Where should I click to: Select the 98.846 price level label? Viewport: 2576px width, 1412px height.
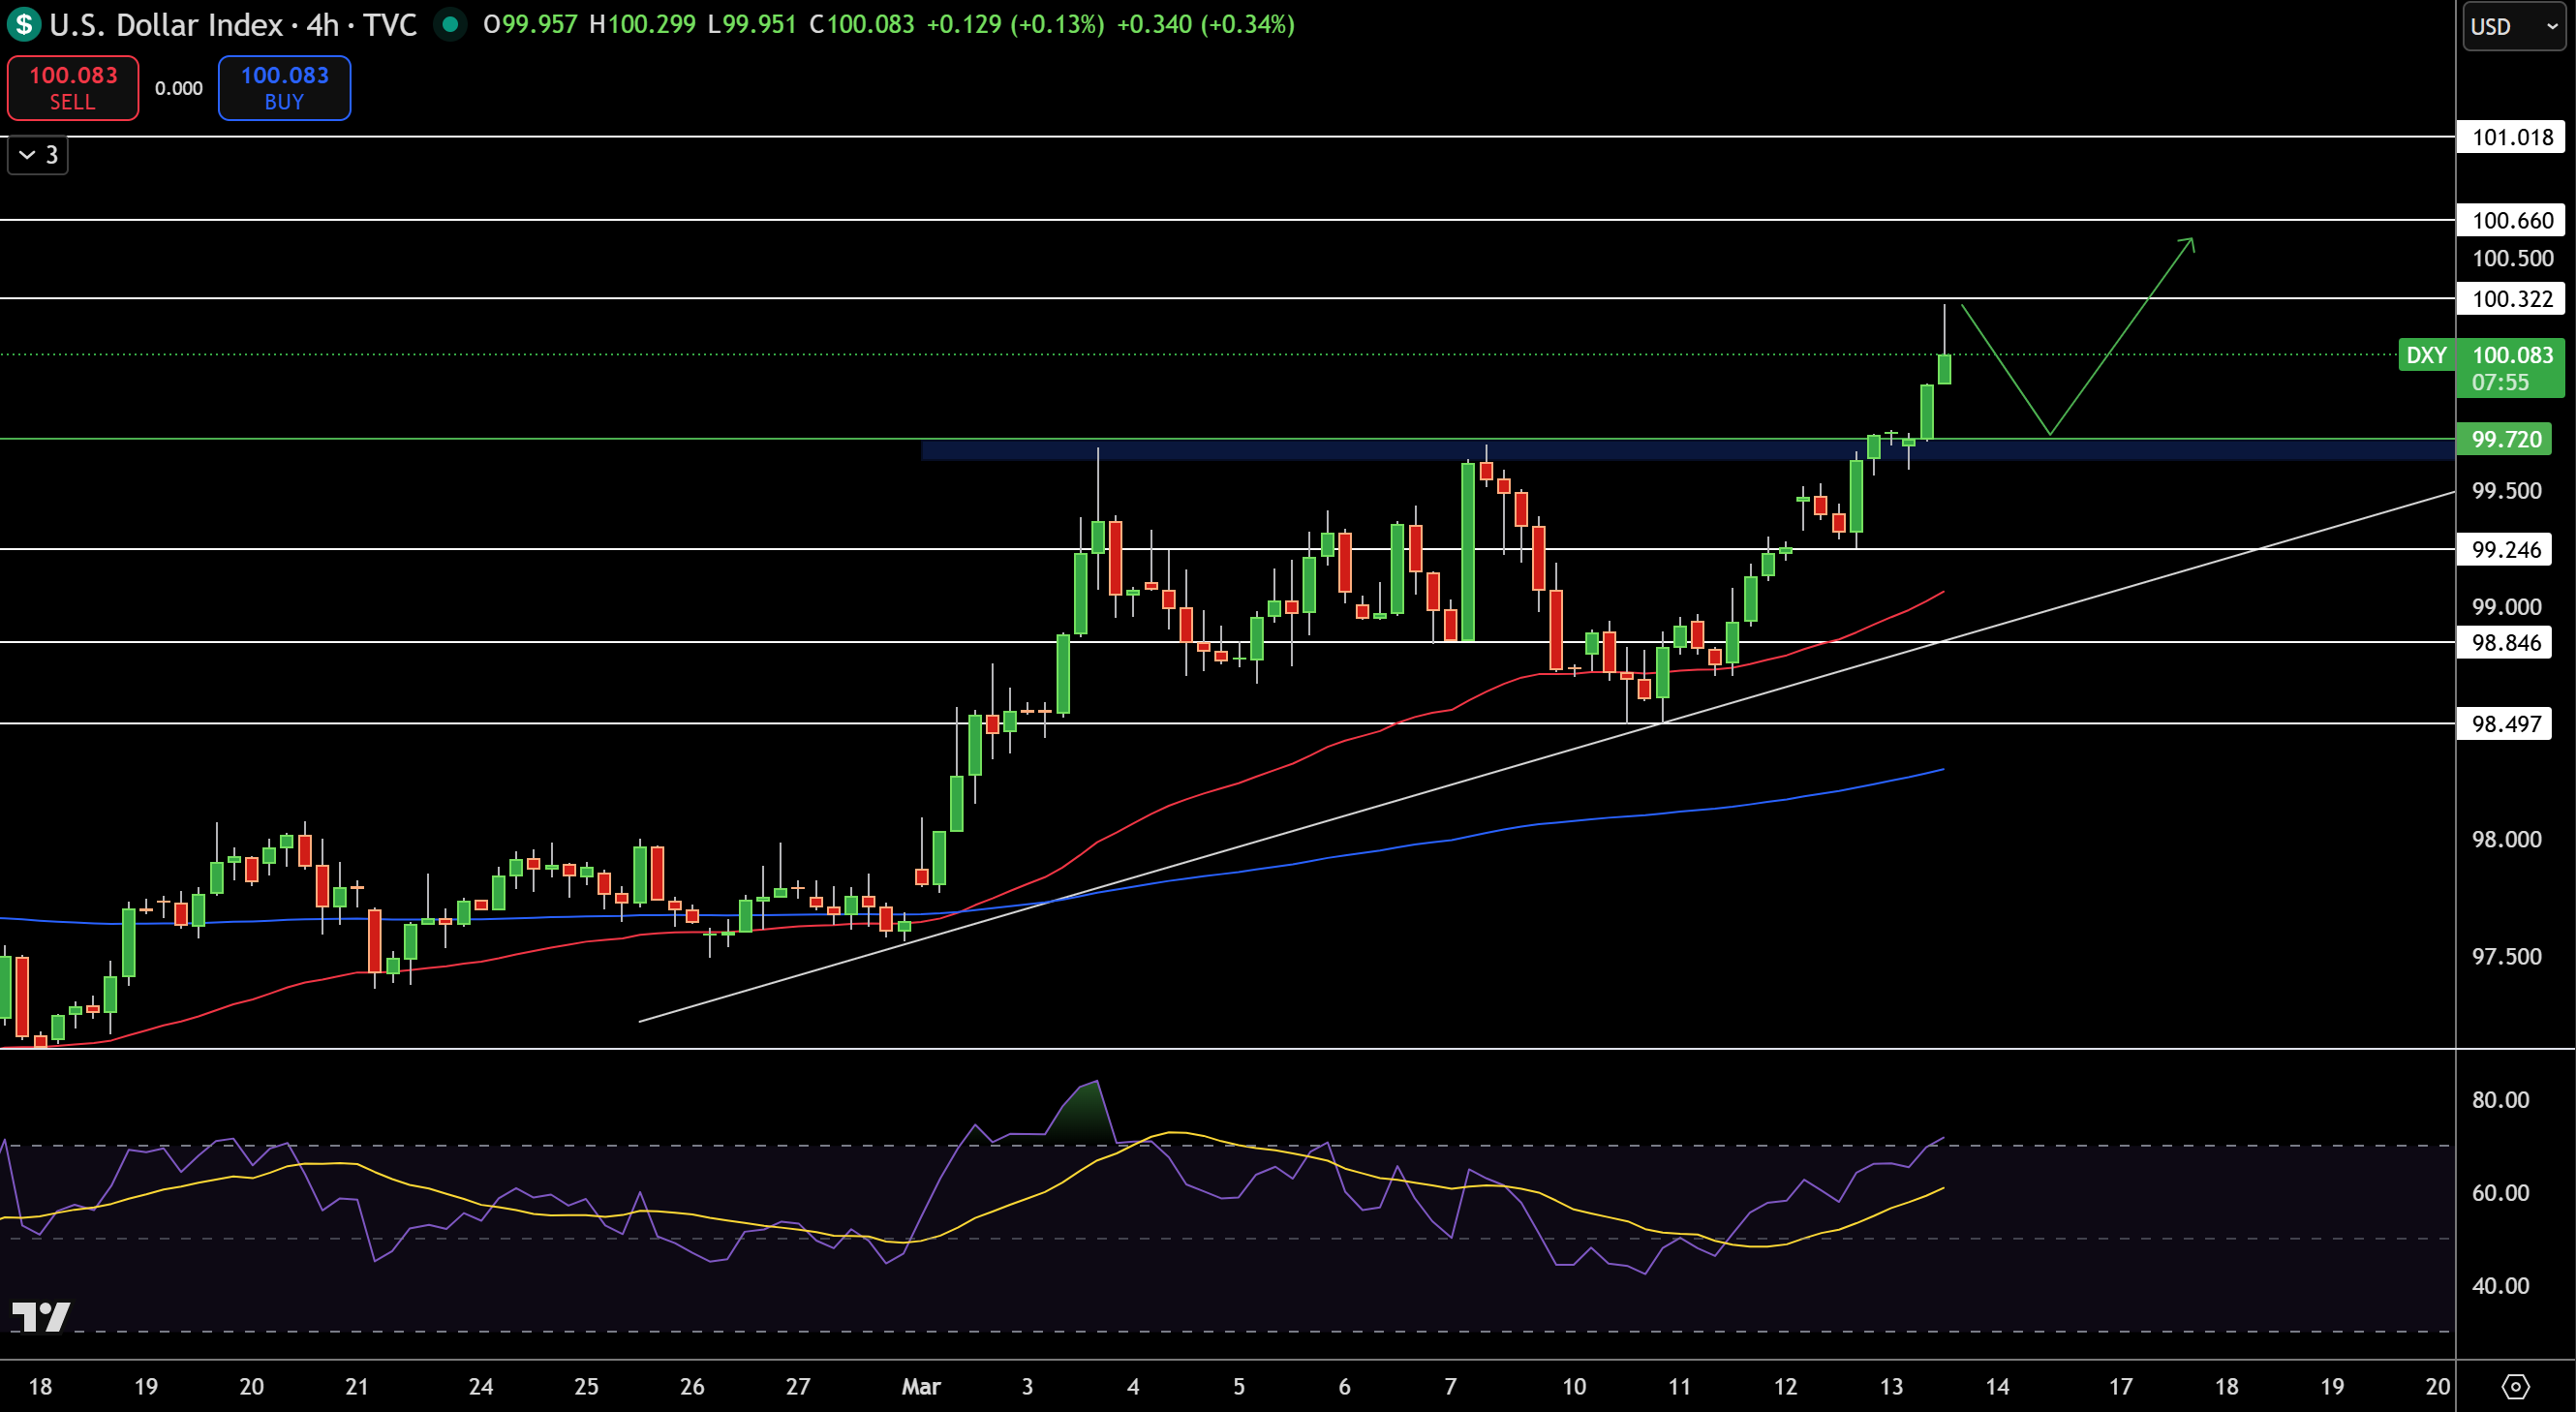tap(2504, 642)
